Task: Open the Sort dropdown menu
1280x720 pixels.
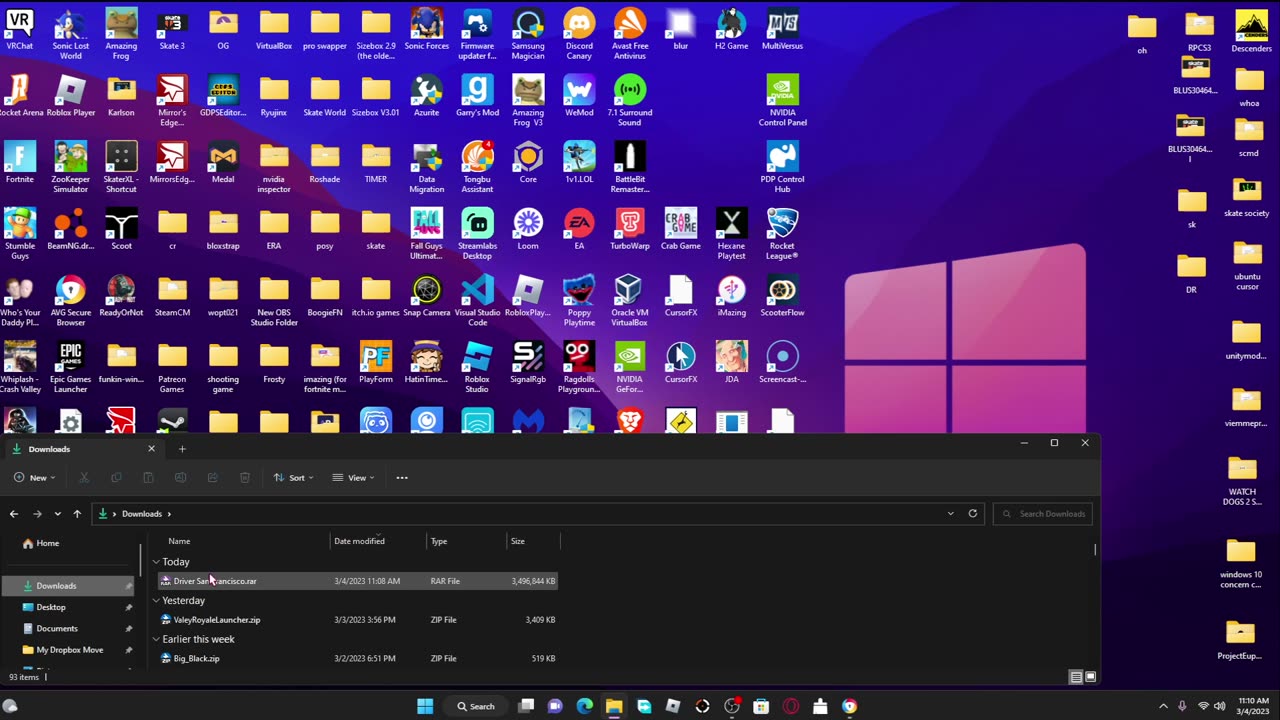Action: tap(293, 478)
